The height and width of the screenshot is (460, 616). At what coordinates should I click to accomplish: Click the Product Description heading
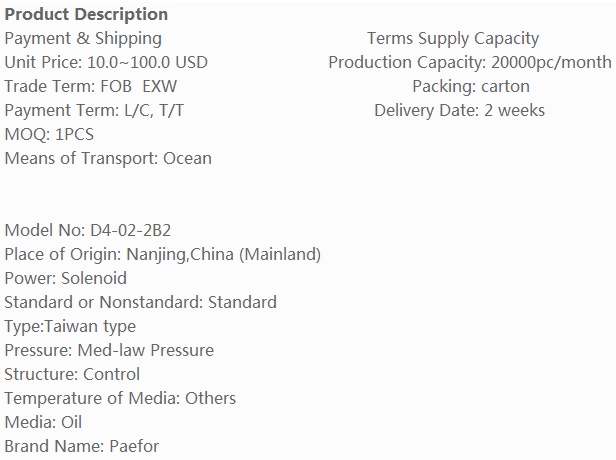[86, 14]
